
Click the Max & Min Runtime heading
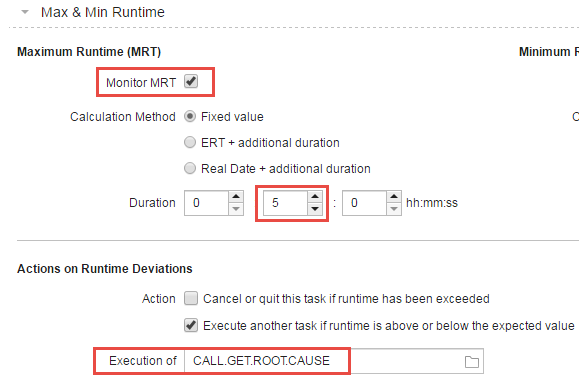[103, 12]
